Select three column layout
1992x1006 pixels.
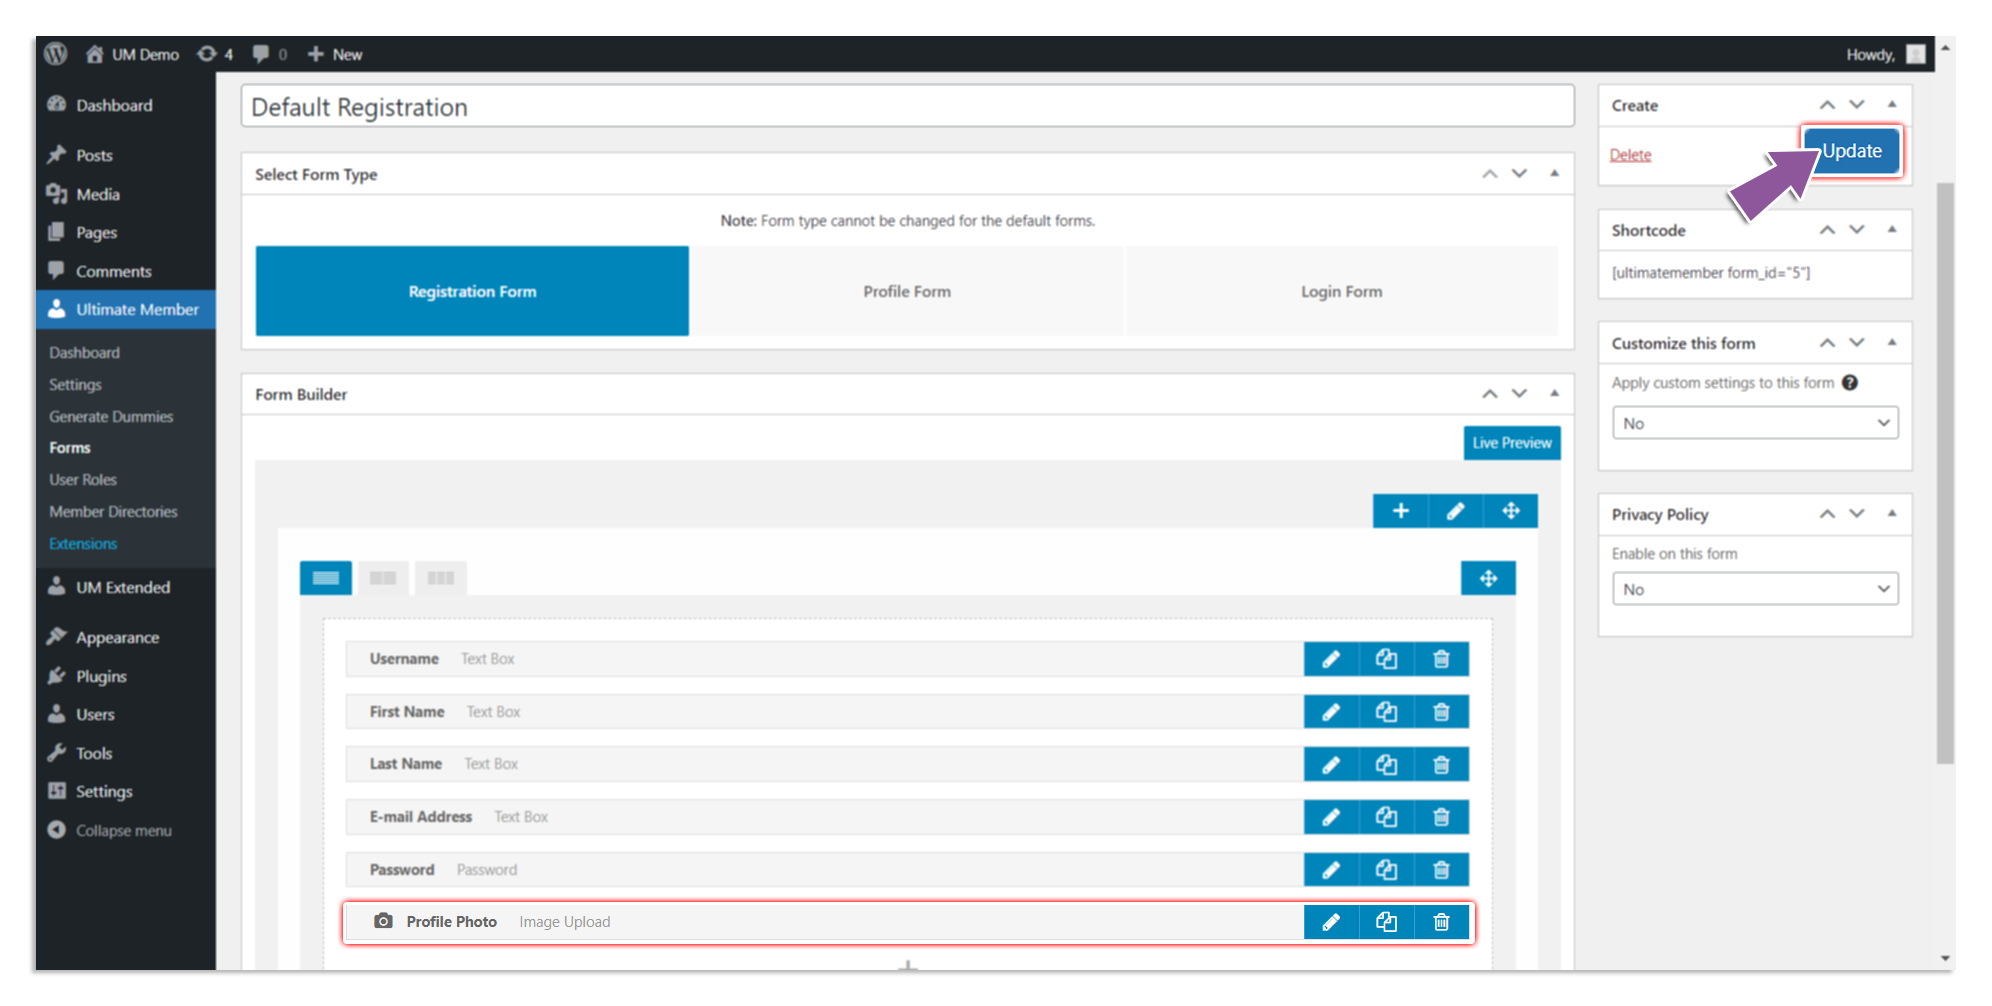pos(441,578)
